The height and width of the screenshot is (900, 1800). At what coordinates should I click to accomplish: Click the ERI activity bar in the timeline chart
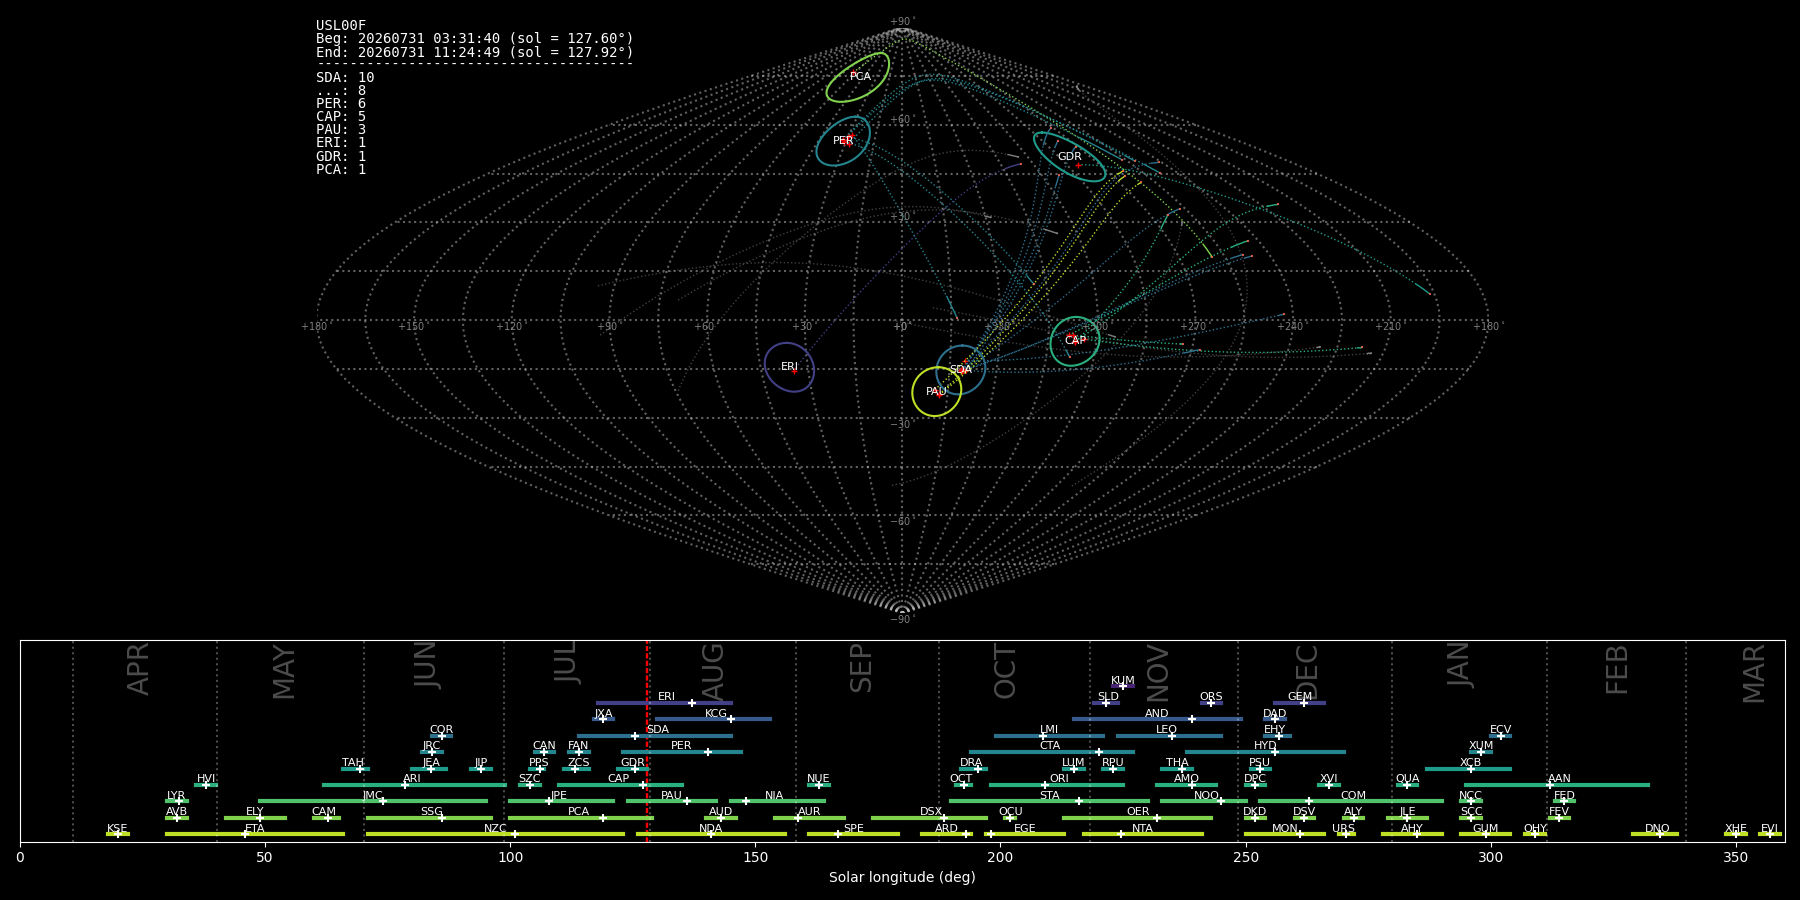coord(664,703)
